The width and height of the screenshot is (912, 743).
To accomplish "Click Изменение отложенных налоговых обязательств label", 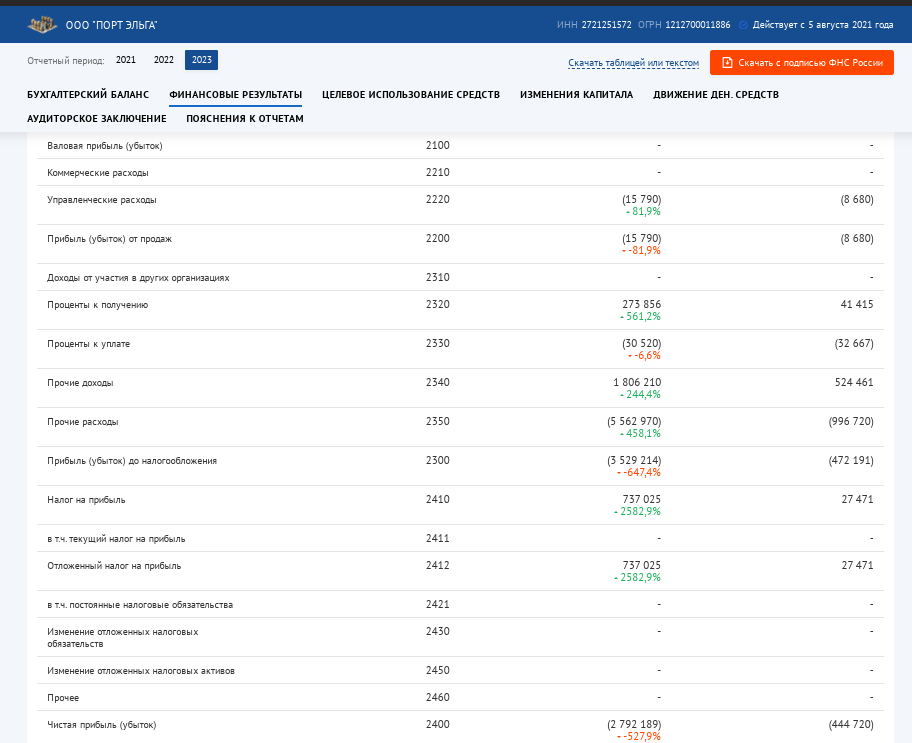I will click(x=123, y=638).
